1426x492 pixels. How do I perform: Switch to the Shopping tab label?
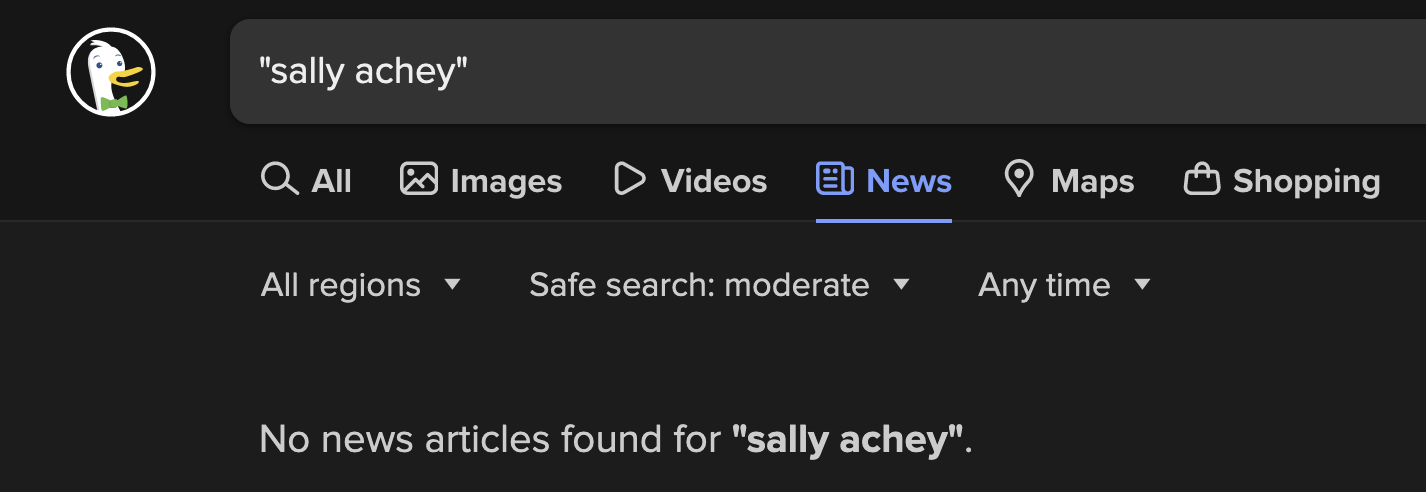pyautogui.click(x=1306, y=181)
